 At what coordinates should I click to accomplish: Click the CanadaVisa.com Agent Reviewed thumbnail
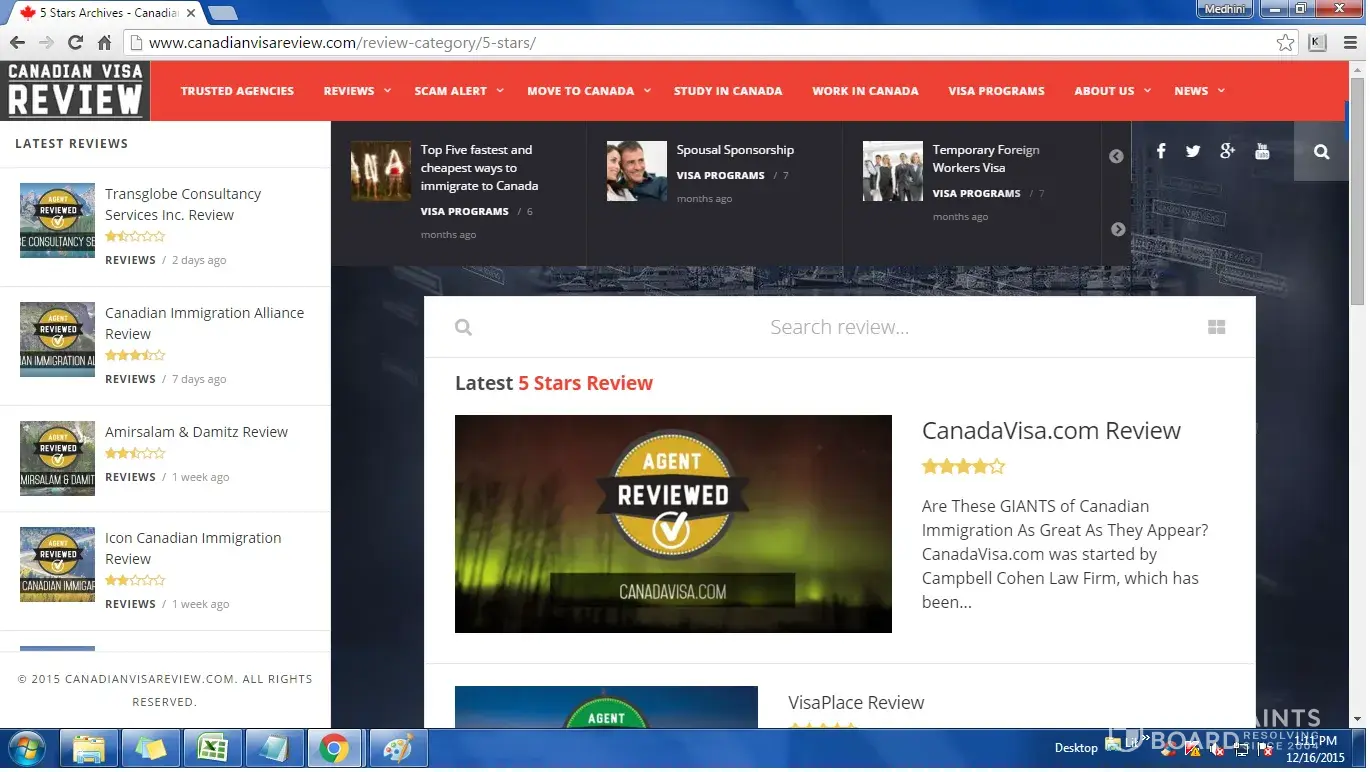673,524
